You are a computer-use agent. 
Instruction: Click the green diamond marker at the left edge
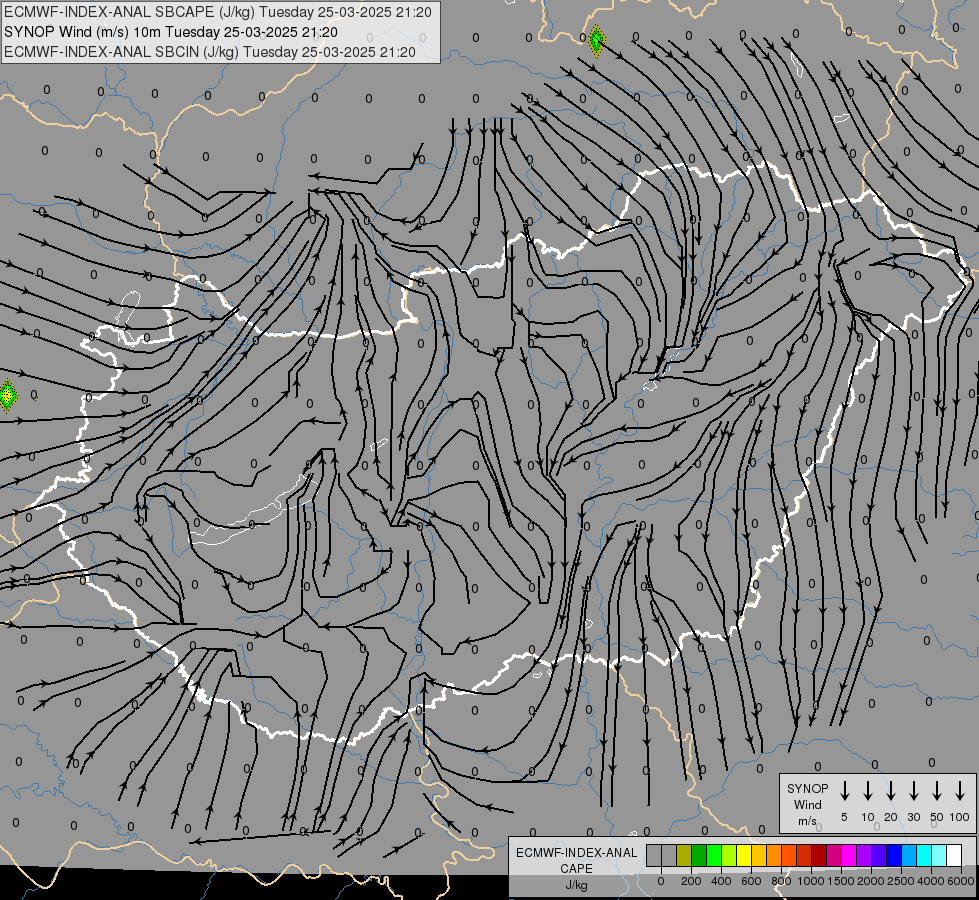[x=7, y=396]
